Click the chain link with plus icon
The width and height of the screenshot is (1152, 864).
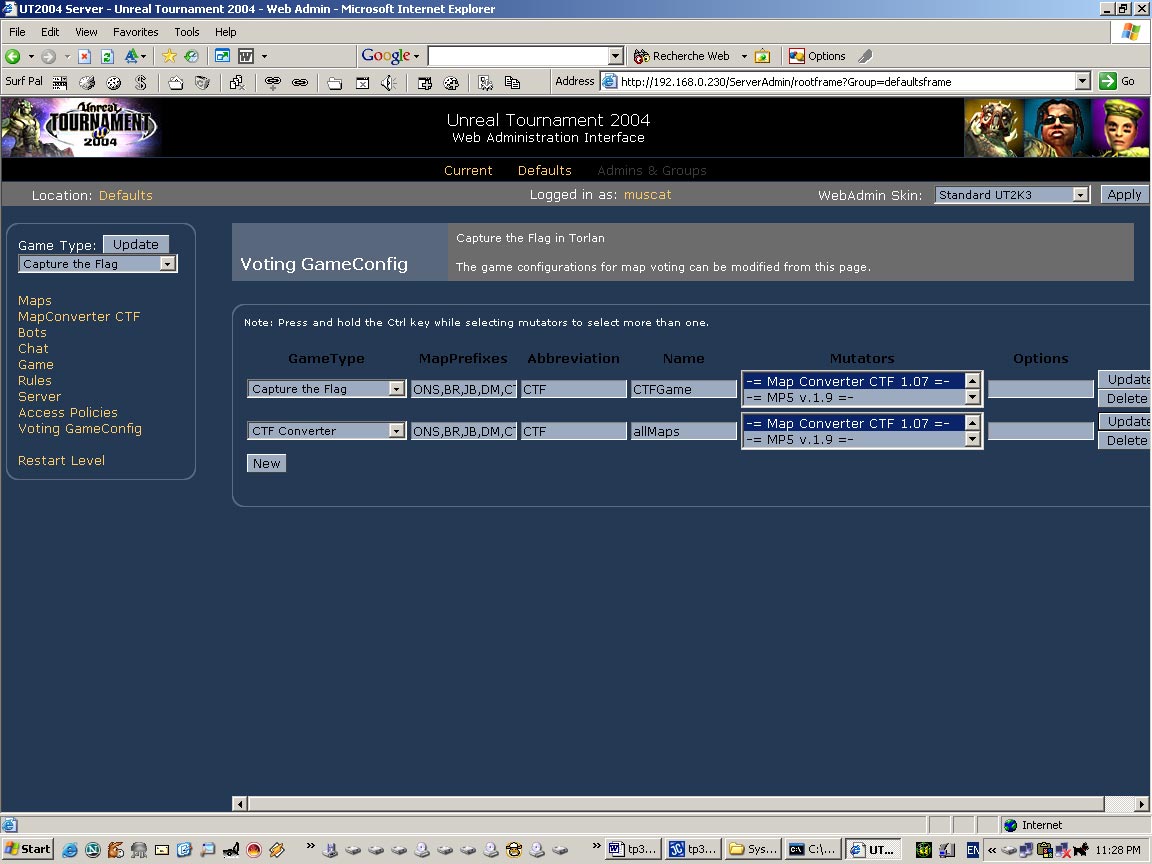pos(273,82)
